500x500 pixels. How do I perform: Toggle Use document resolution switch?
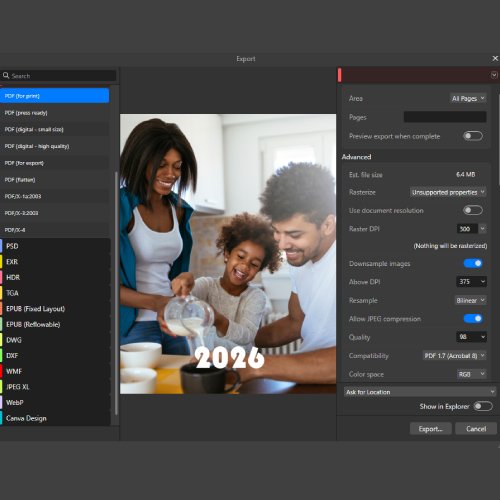point(473,210)
